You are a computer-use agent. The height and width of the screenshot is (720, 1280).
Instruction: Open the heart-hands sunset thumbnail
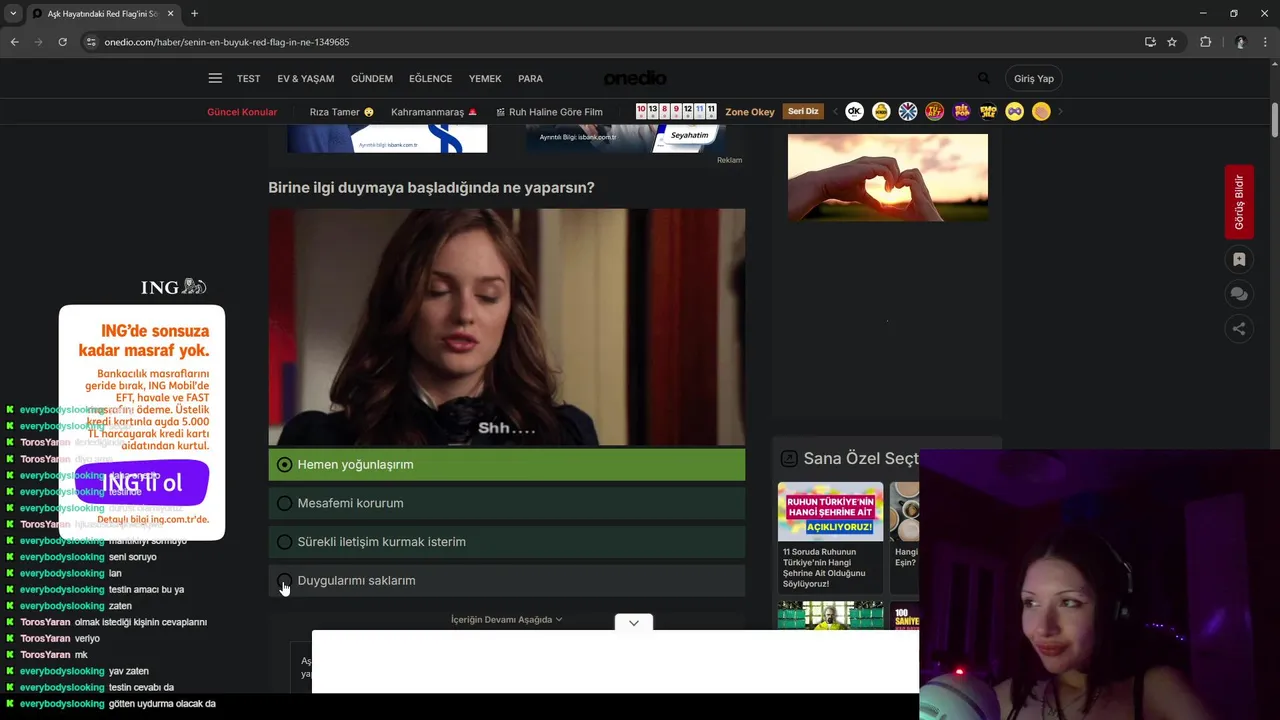click(888, 177)
